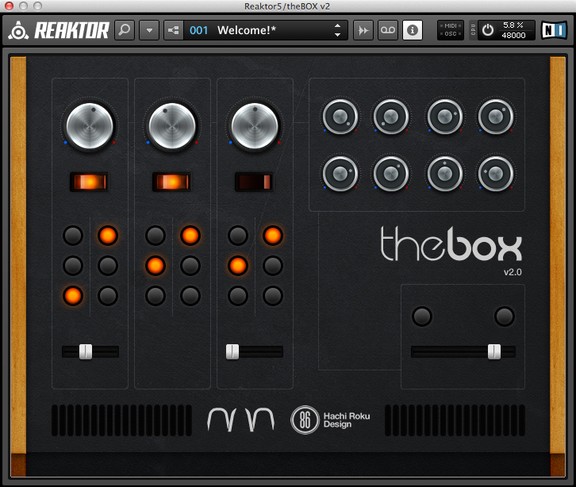Image resolution: width=576 pixels, height=487 pixels.
Task: Click third small knob in top row
Action: pos(445,117)
